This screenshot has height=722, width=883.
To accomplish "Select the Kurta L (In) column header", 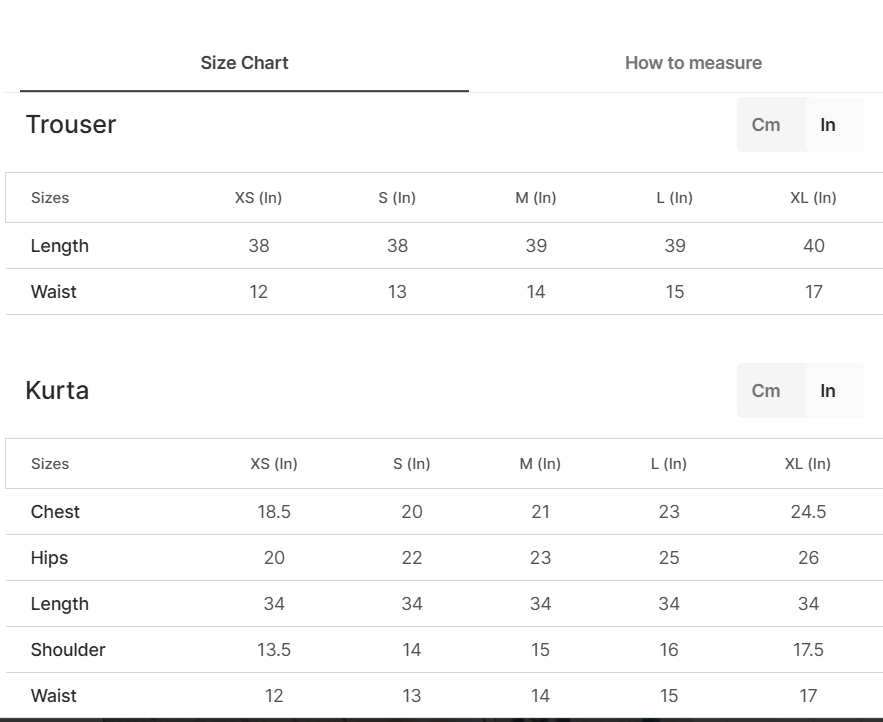I will (669, 464).
